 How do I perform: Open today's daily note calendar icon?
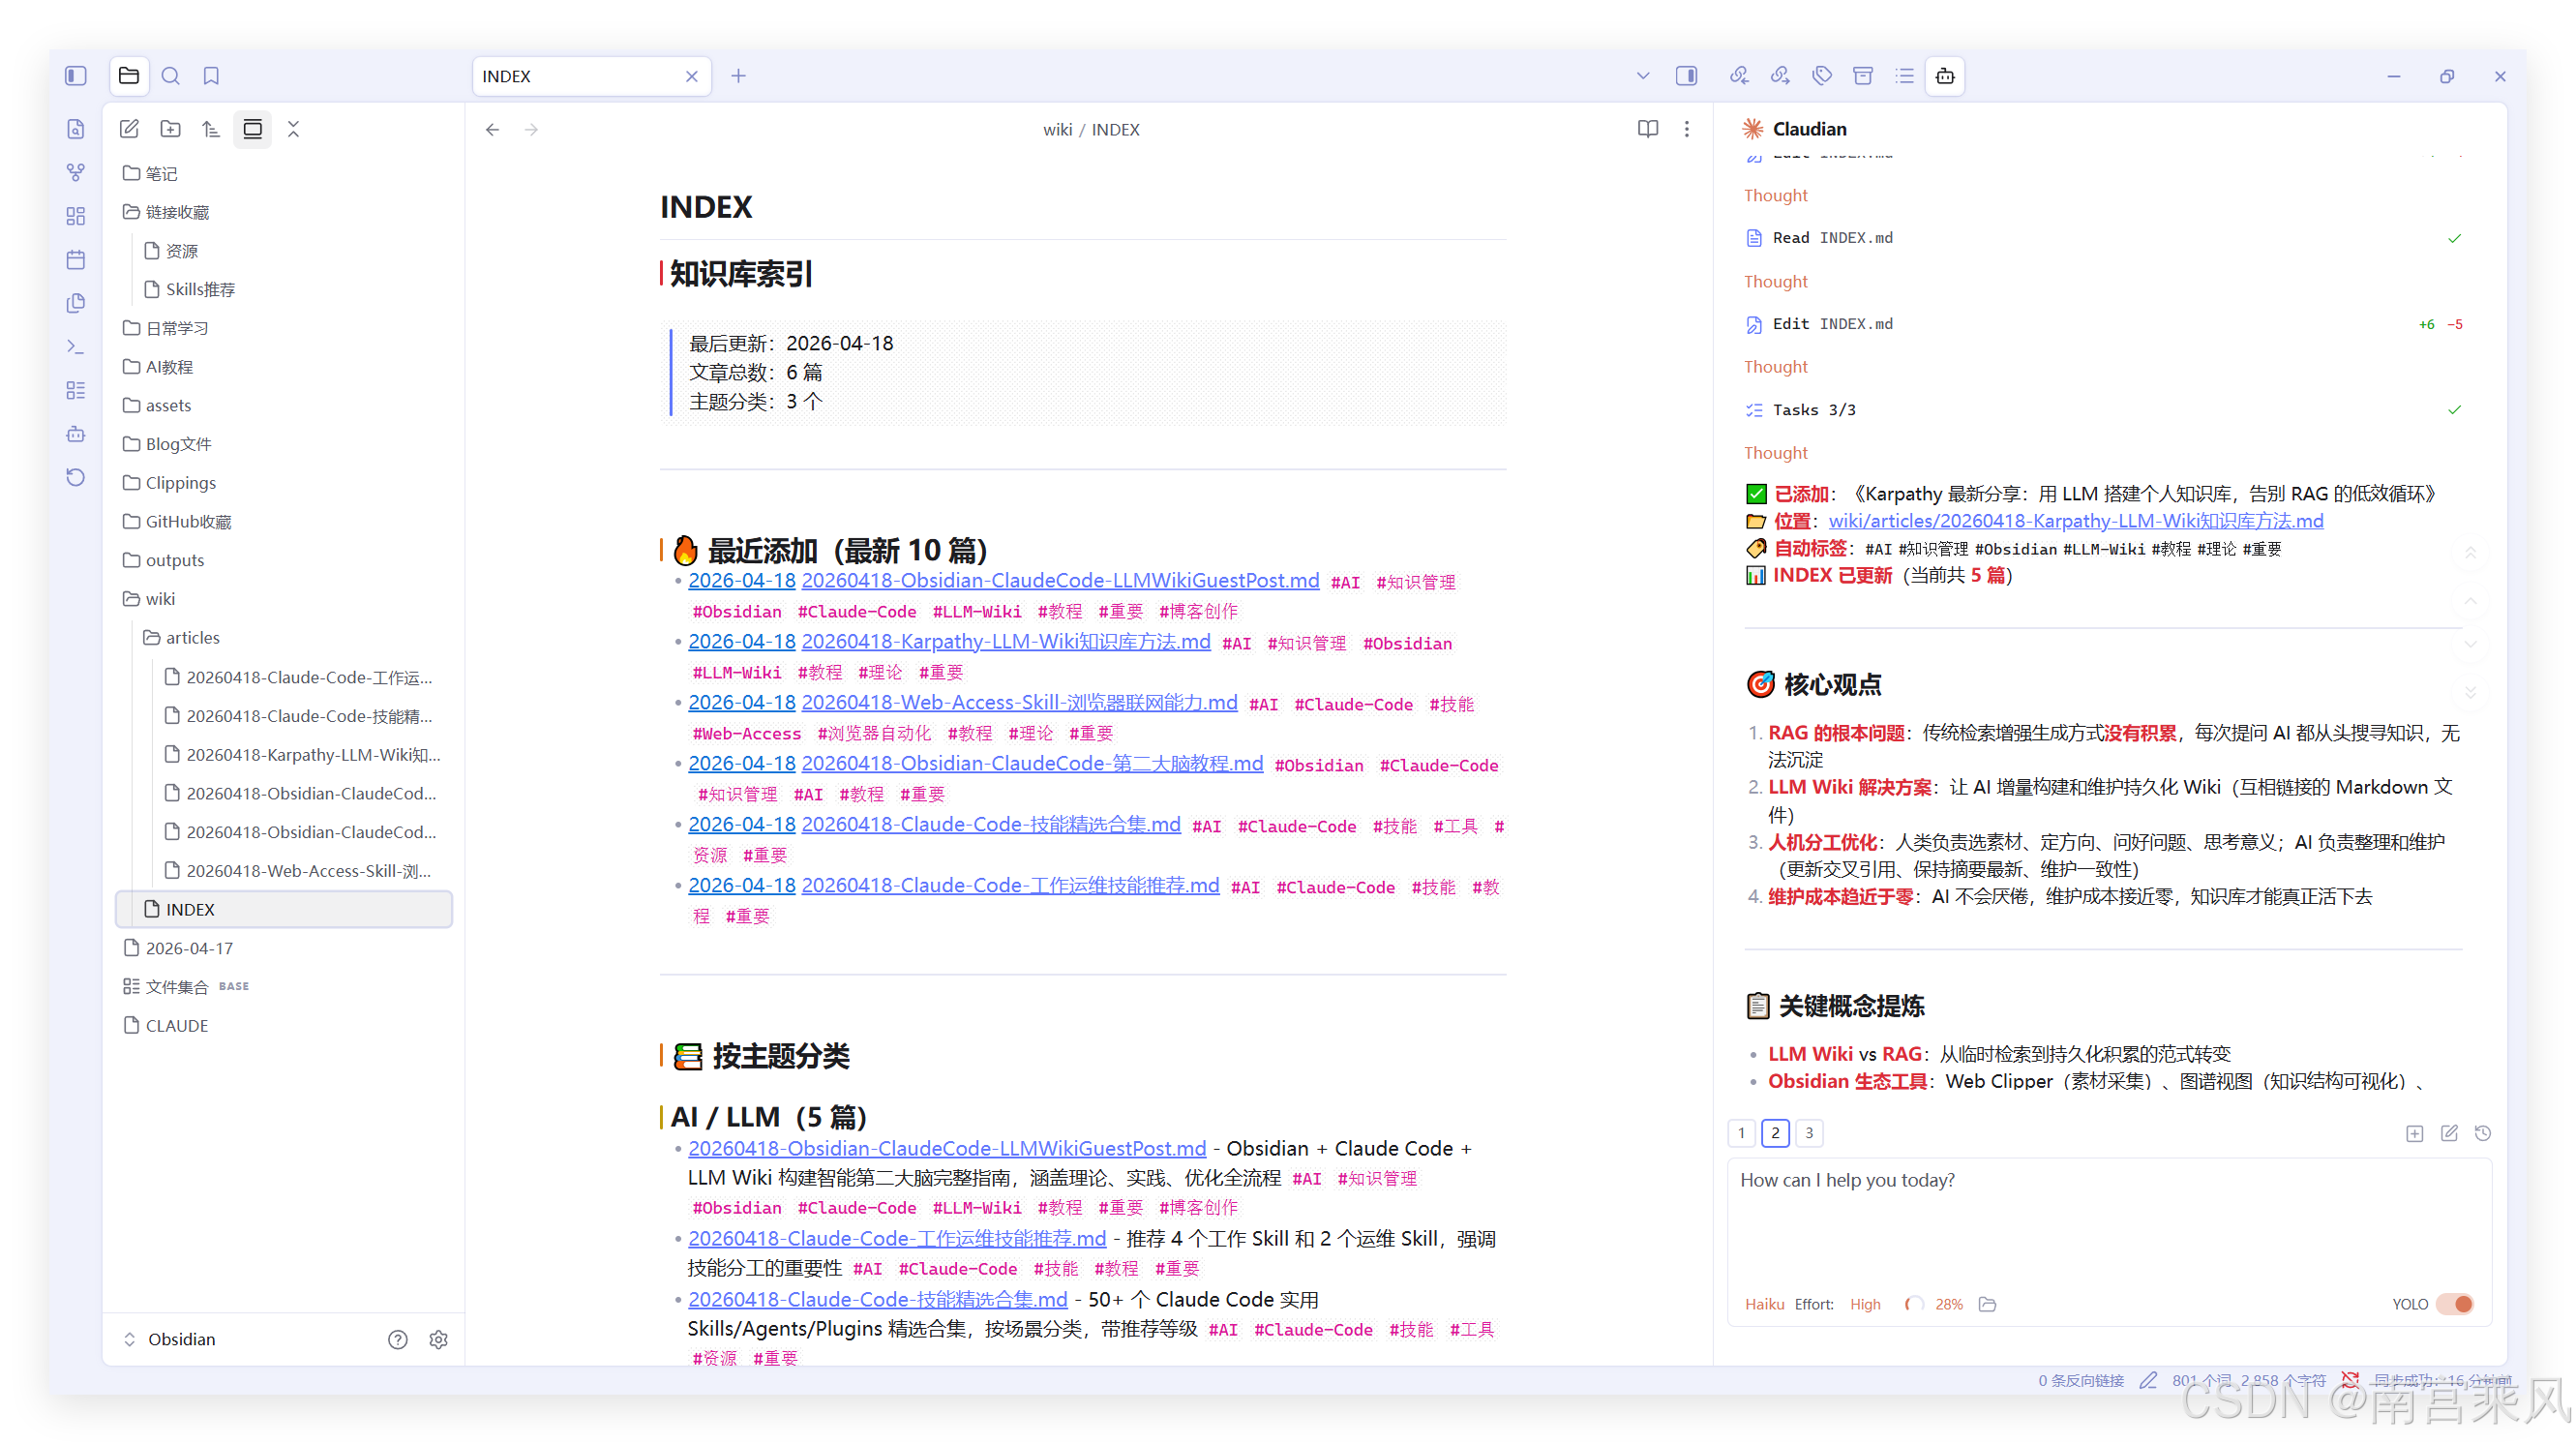click(76, 260)
